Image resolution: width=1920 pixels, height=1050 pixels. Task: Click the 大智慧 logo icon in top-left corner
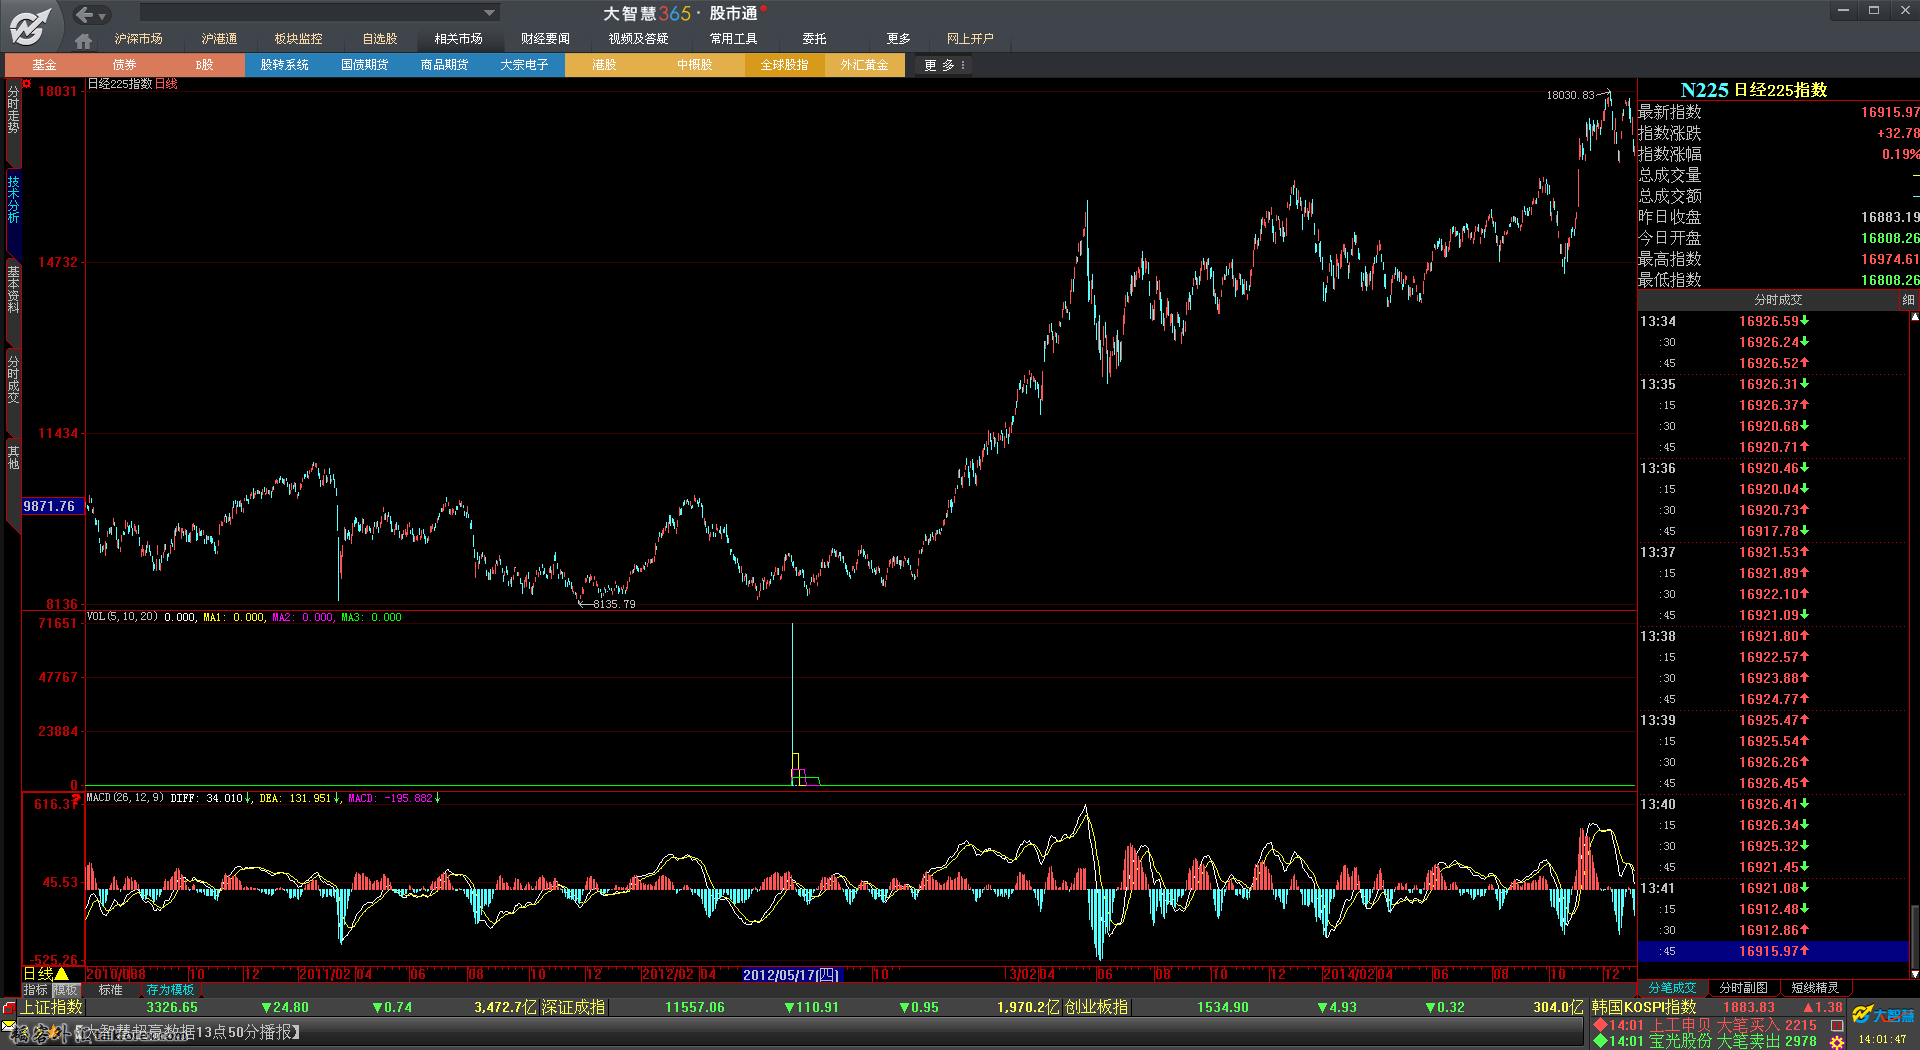coord(30,25)
